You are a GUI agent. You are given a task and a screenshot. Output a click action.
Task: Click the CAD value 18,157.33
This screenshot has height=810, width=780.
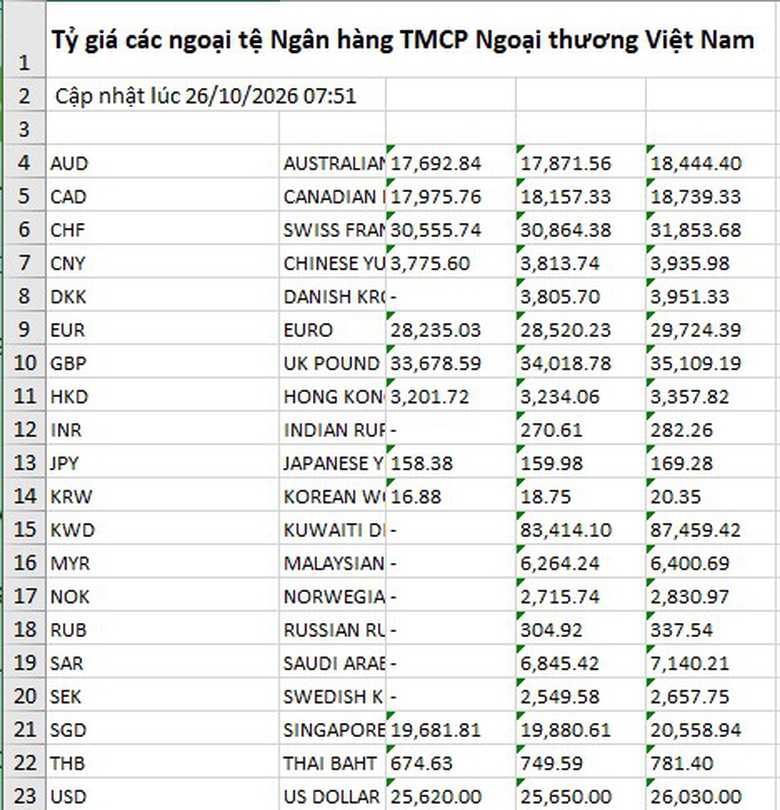coord(581,195)
